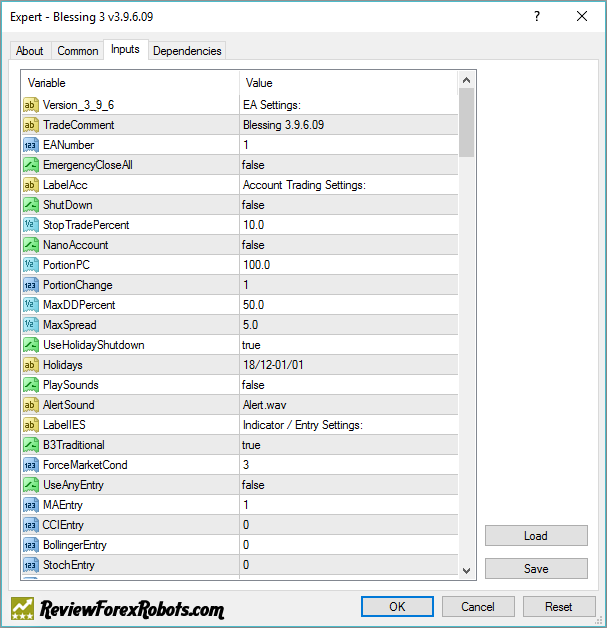Select the EANumber variable name
Image resolution: width=607 pixels, height=628 pixels.
coord(68,145)
